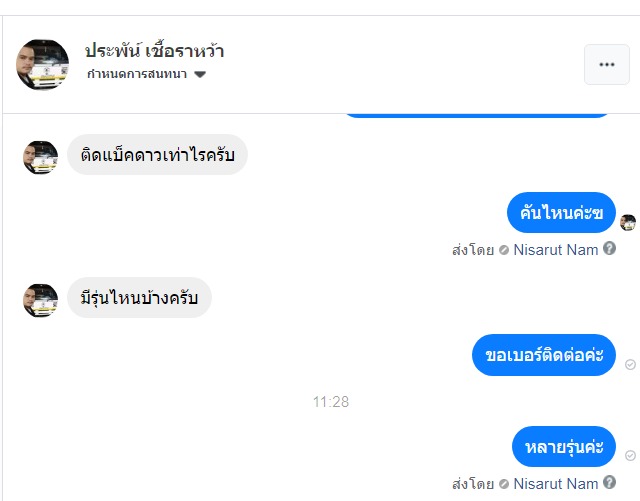
Task: Click help icon after Nisarut Nam under คันไหนค่ะข
Action: point(609,249)
